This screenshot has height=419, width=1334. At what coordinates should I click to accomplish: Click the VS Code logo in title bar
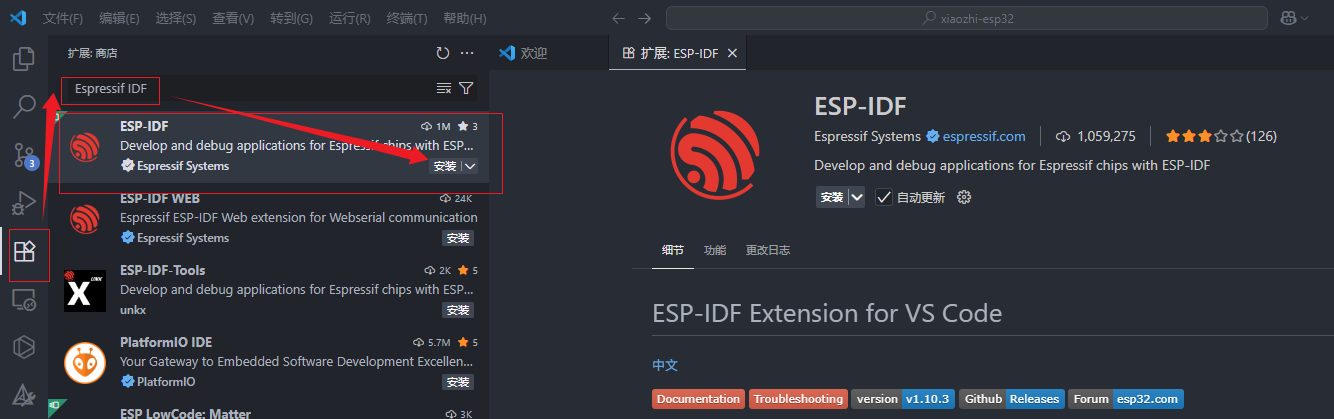(18, 18)
